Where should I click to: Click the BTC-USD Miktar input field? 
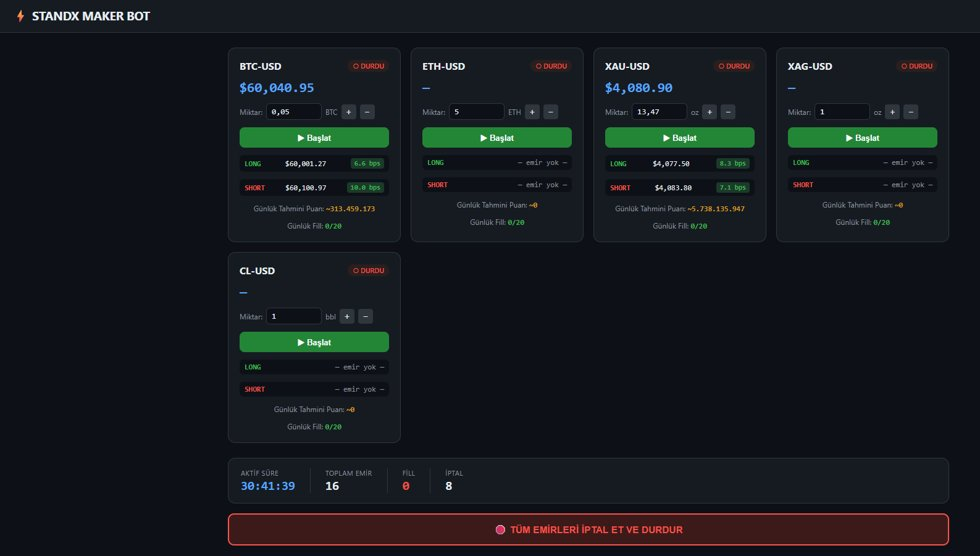coord(294,112)
